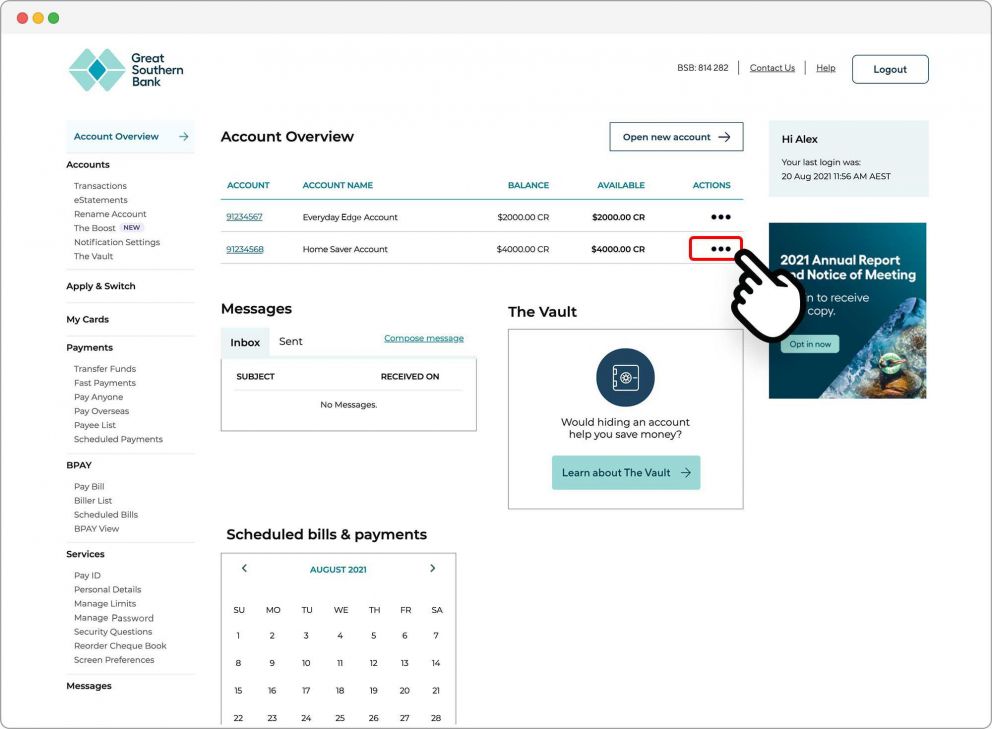The image size is (992, 729).
Task: Open Scheduled Payments in sidebar
Action: coord(118,439)
